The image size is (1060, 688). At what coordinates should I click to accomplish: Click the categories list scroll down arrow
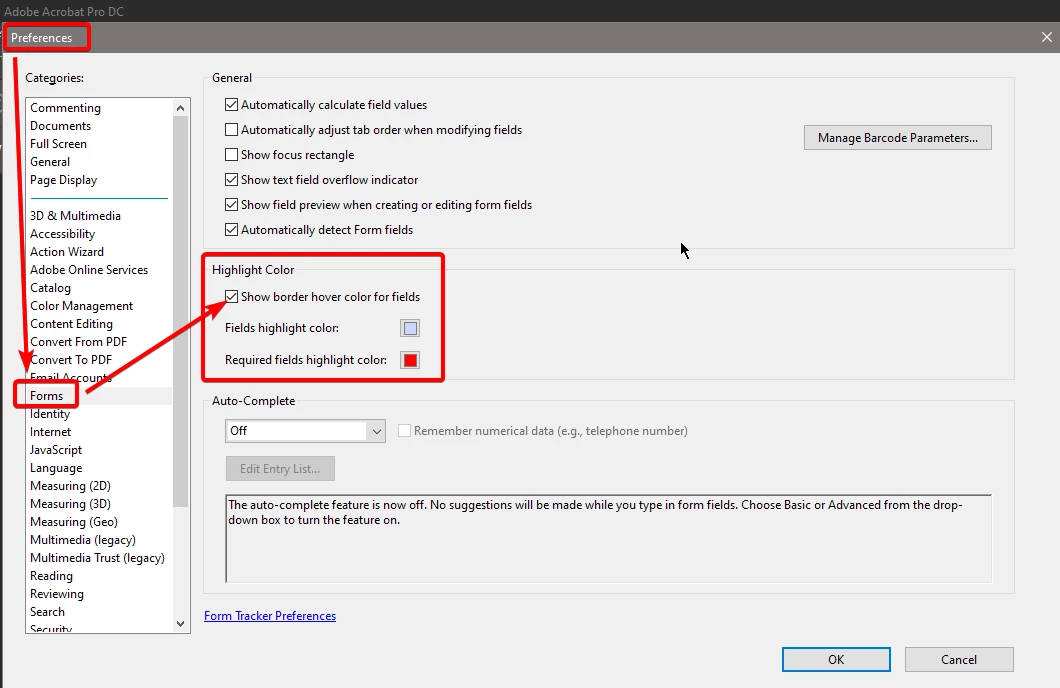180,624
